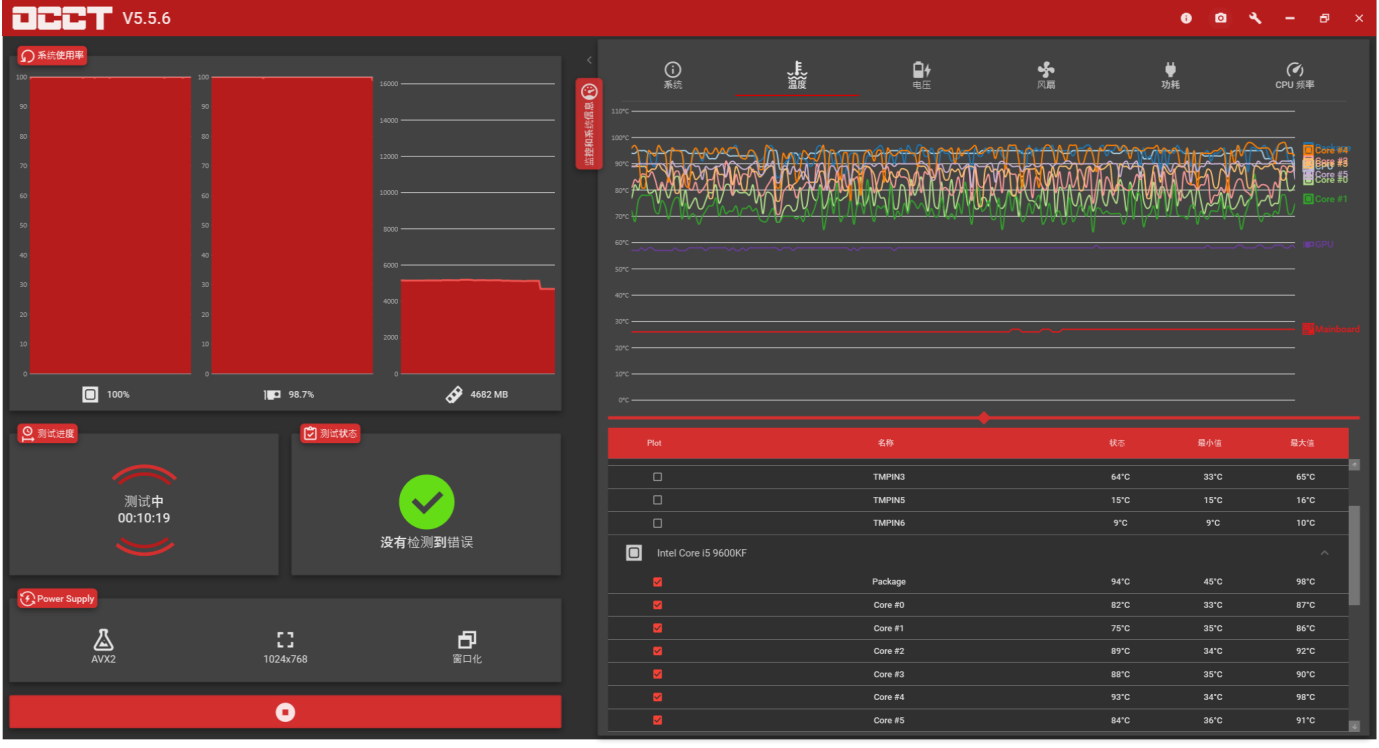Click the AVX2 flask icon
Viewport: 1379px width, 748px height.
tap(103, 639)
